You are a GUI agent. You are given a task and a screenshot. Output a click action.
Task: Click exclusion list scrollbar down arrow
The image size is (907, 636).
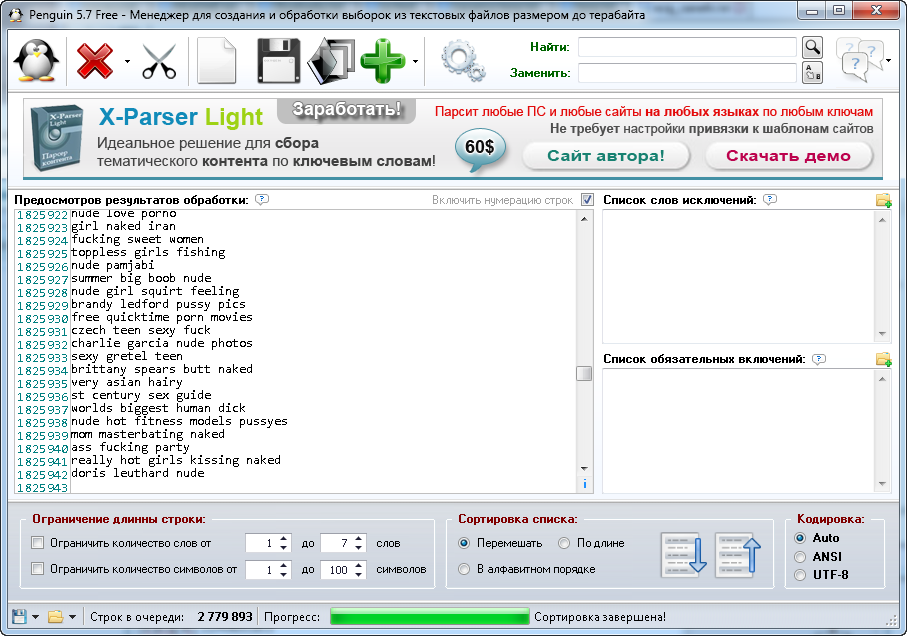point(882,334)
